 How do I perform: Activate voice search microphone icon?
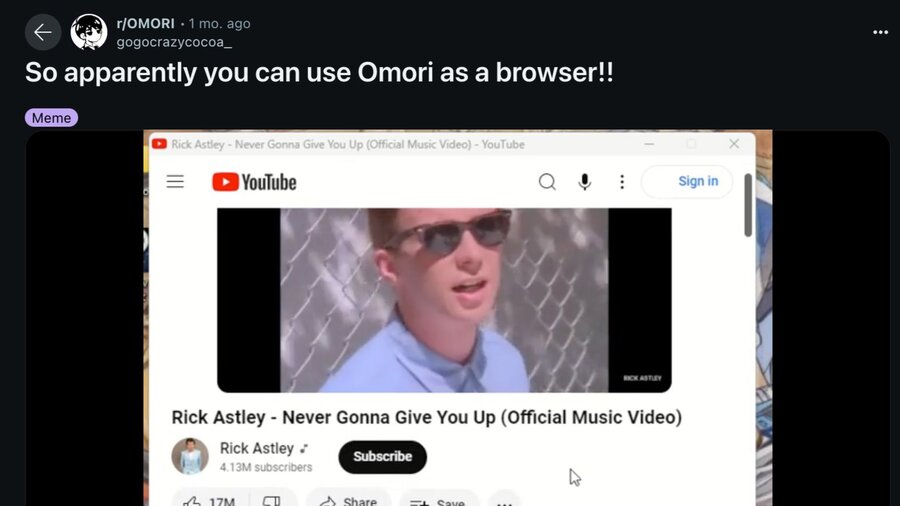584,182
